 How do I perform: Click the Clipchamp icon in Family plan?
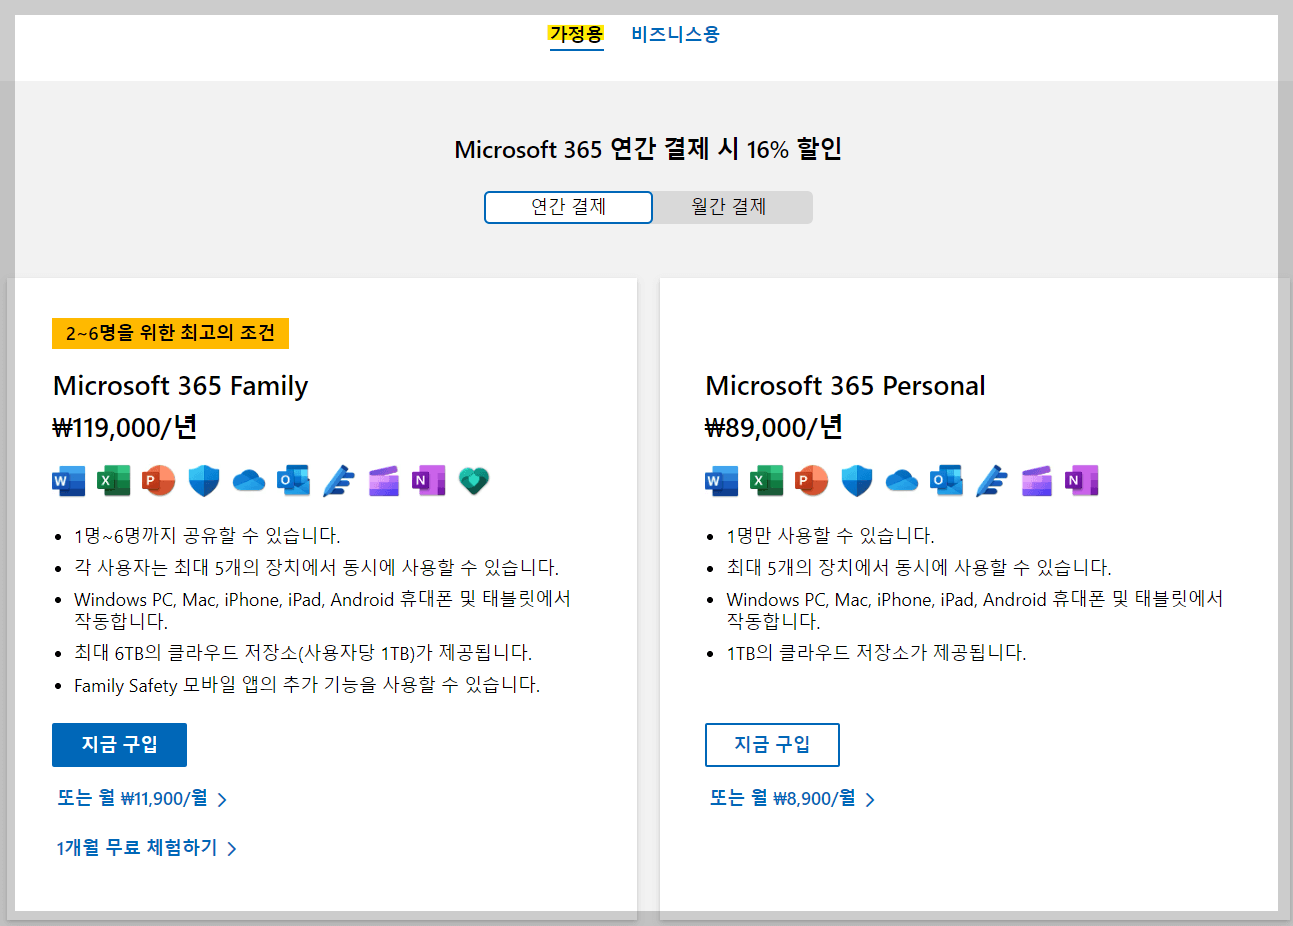(x=384, y=481)
